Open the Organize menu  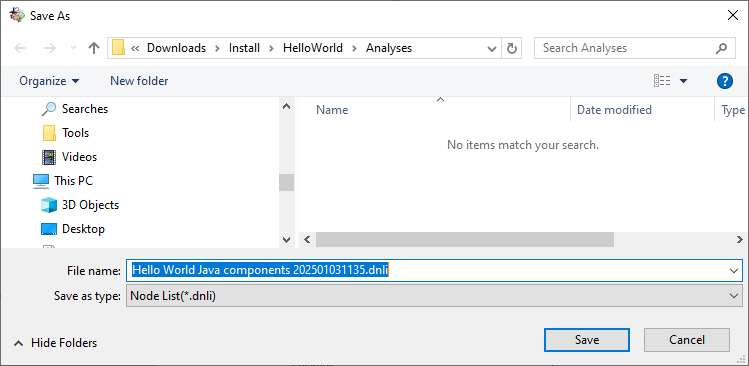point(49,81)
